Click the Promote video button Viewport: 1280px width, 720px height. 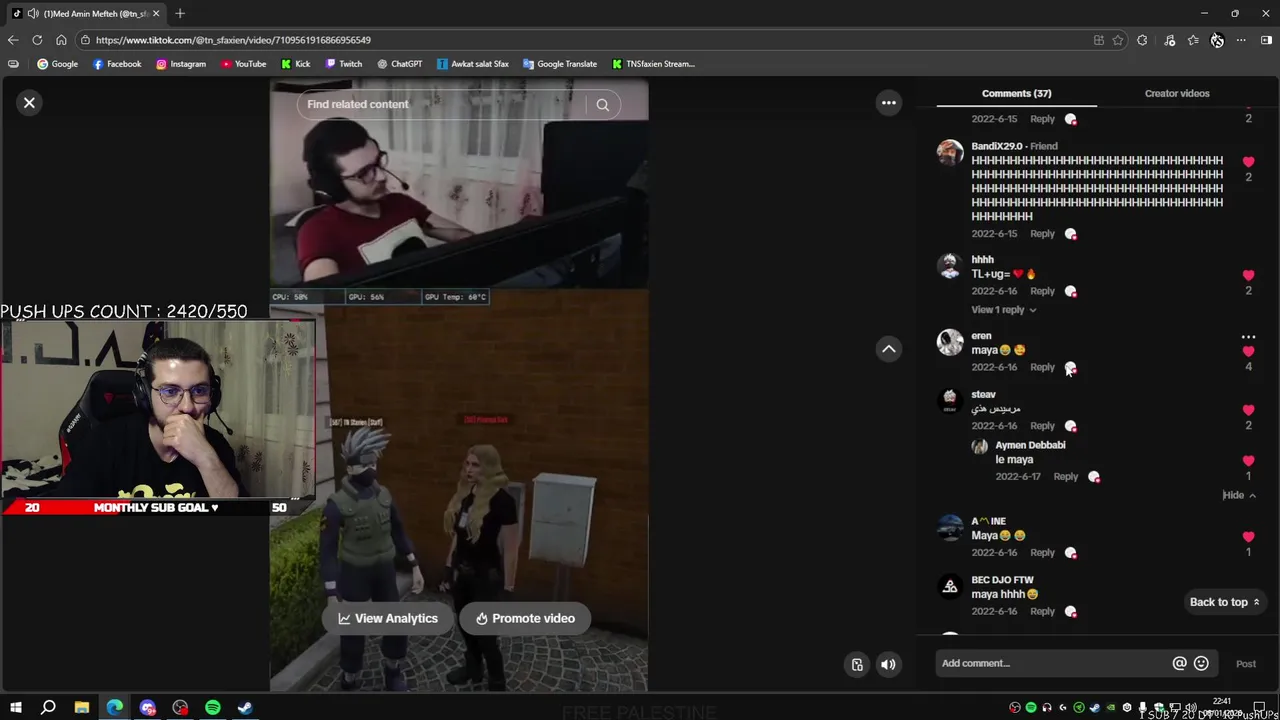click(525, 618)
